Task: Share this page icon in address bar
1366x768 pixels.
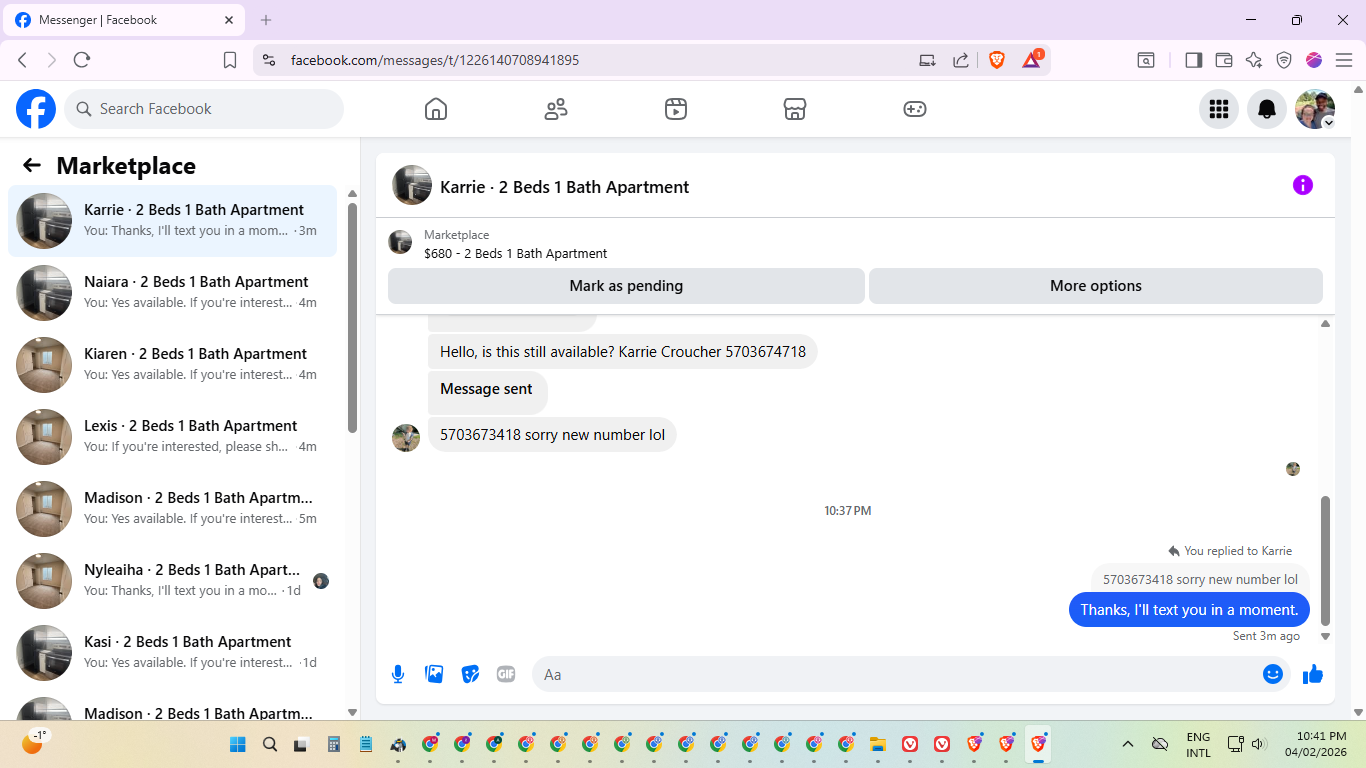Action: tap(961, 60)
